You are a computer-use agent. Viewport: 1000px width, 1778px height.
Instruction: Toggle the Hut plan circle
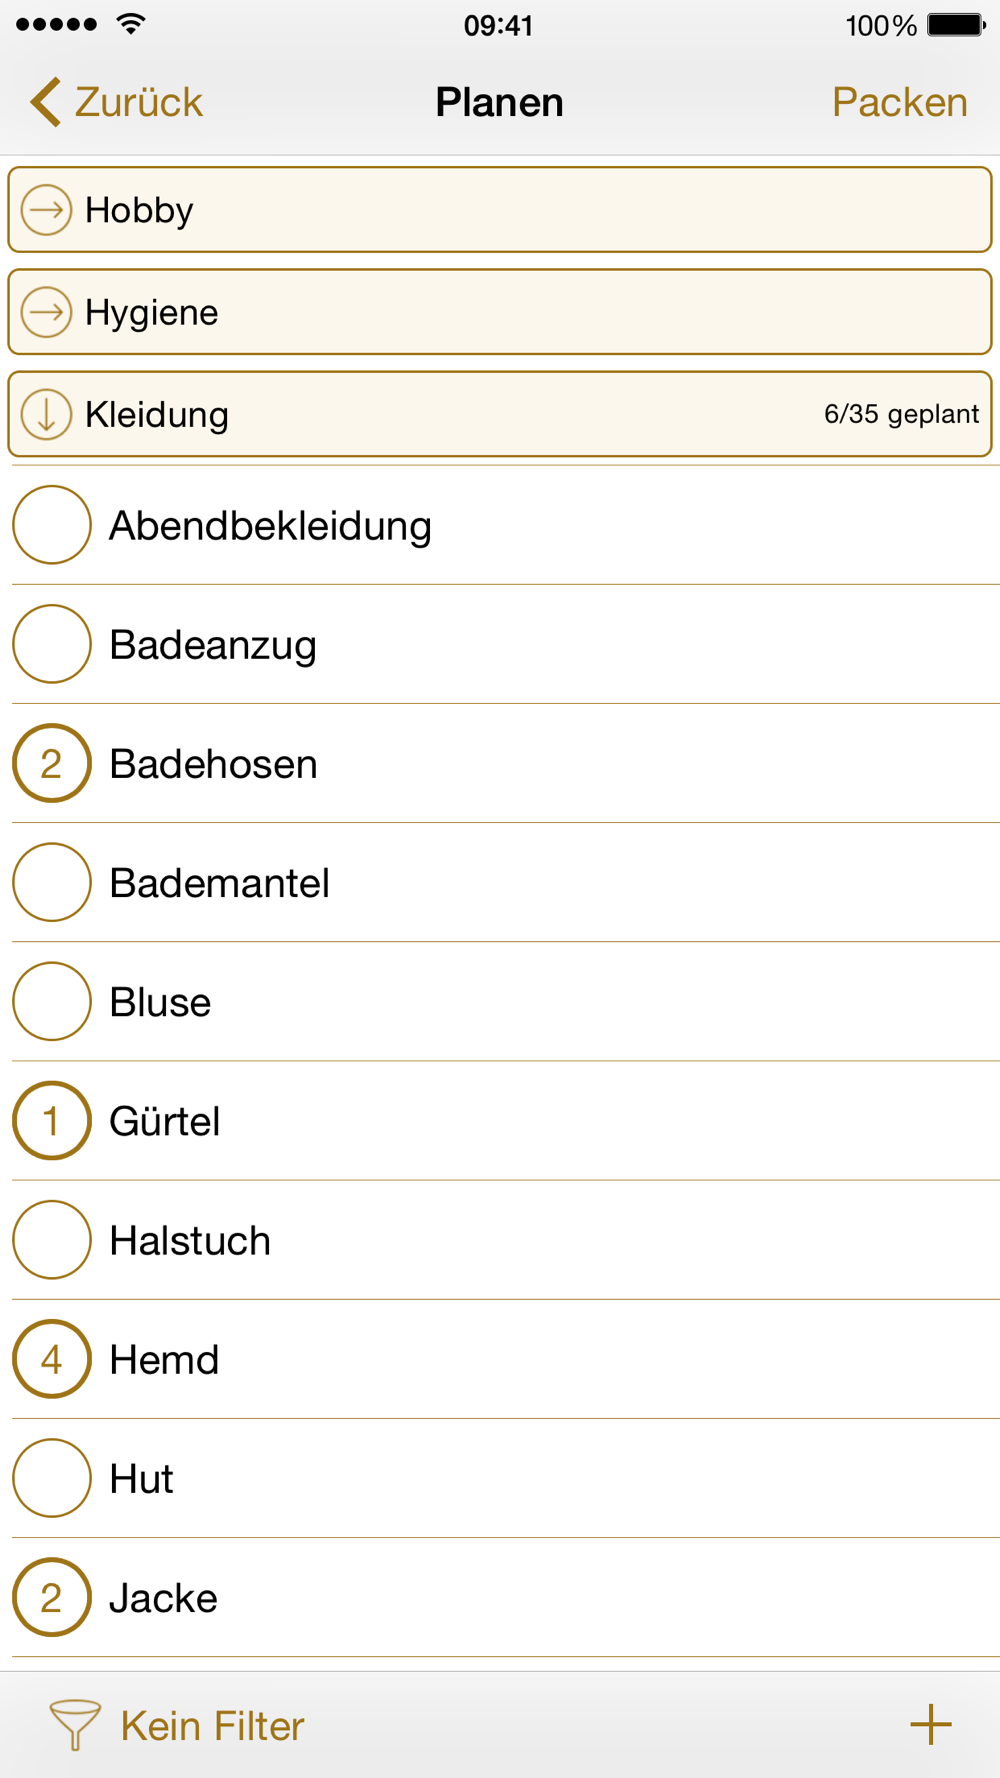pos(52,1478)
